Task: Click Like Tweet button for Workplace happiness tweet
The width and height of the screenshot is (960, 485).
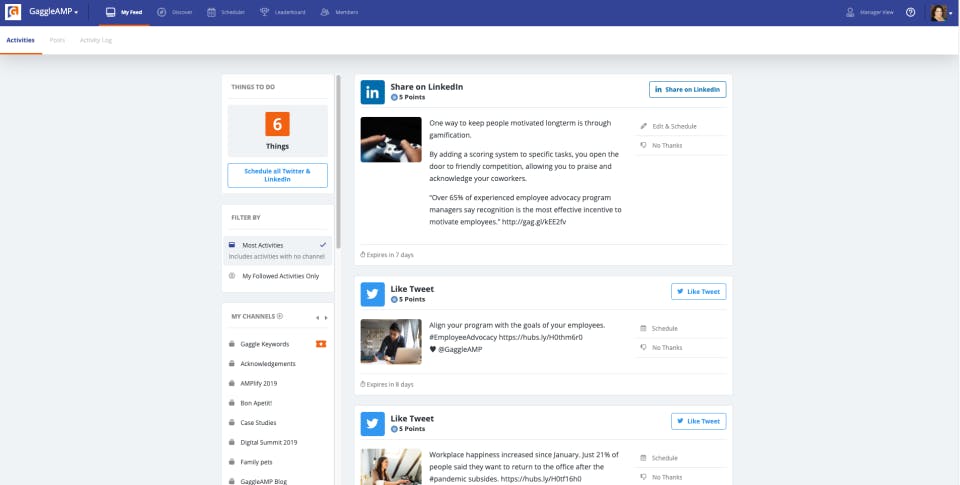Action: point(699,421)
